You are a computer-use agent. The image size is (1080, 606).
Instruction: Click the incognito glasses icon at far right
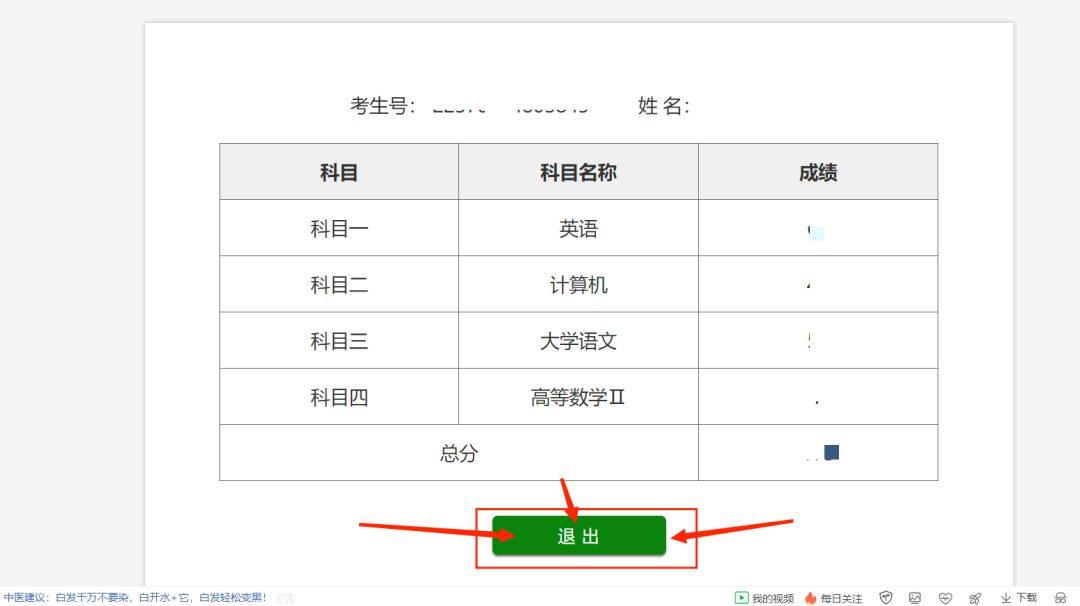click(x=1060, y=598)
